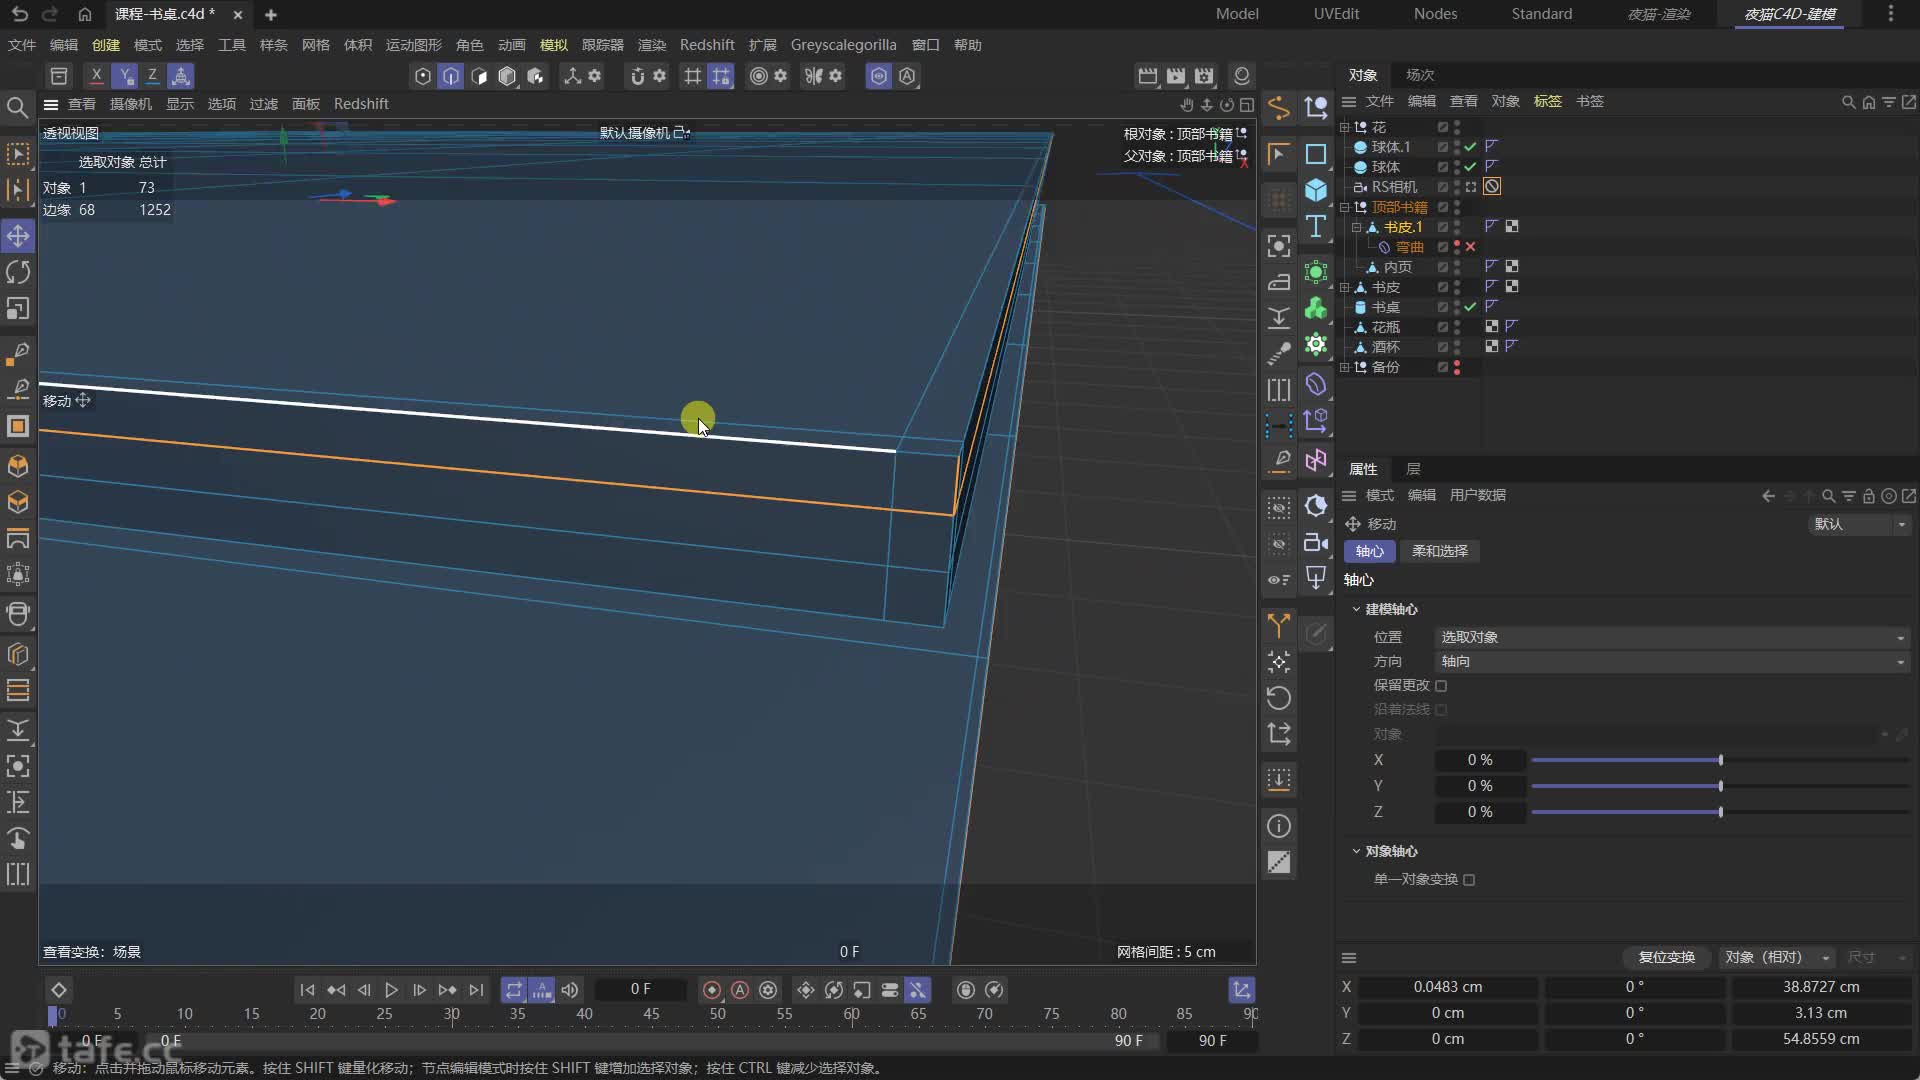Switch to the 场次 tab
Screen dimensions: 1920x1080
(x=1420, y=75)
